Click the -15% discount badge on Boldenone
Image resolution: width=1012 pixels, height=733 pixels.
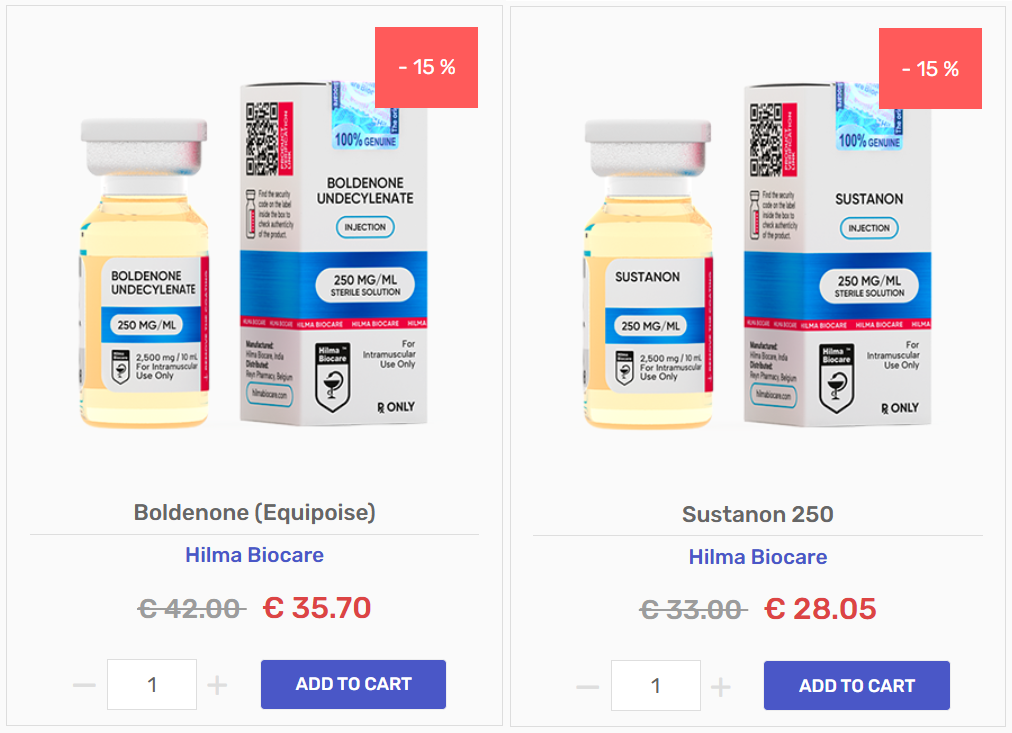click(426, 67)
